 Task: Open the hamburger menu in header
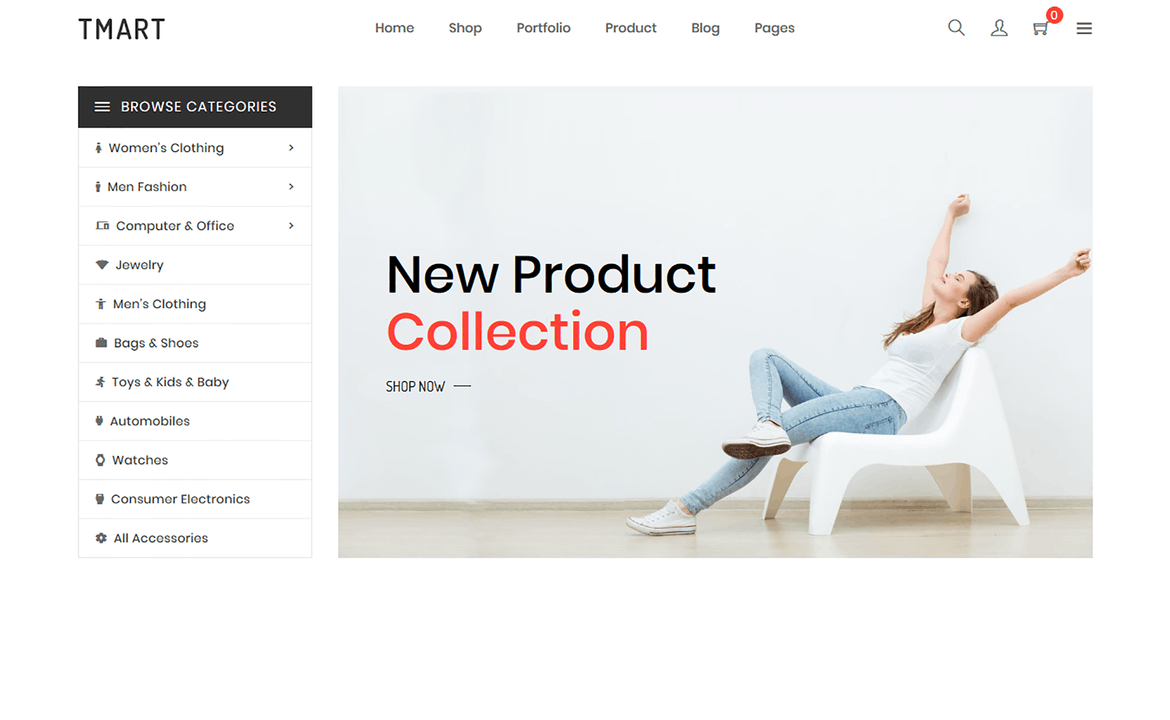tap(1084, 28)
